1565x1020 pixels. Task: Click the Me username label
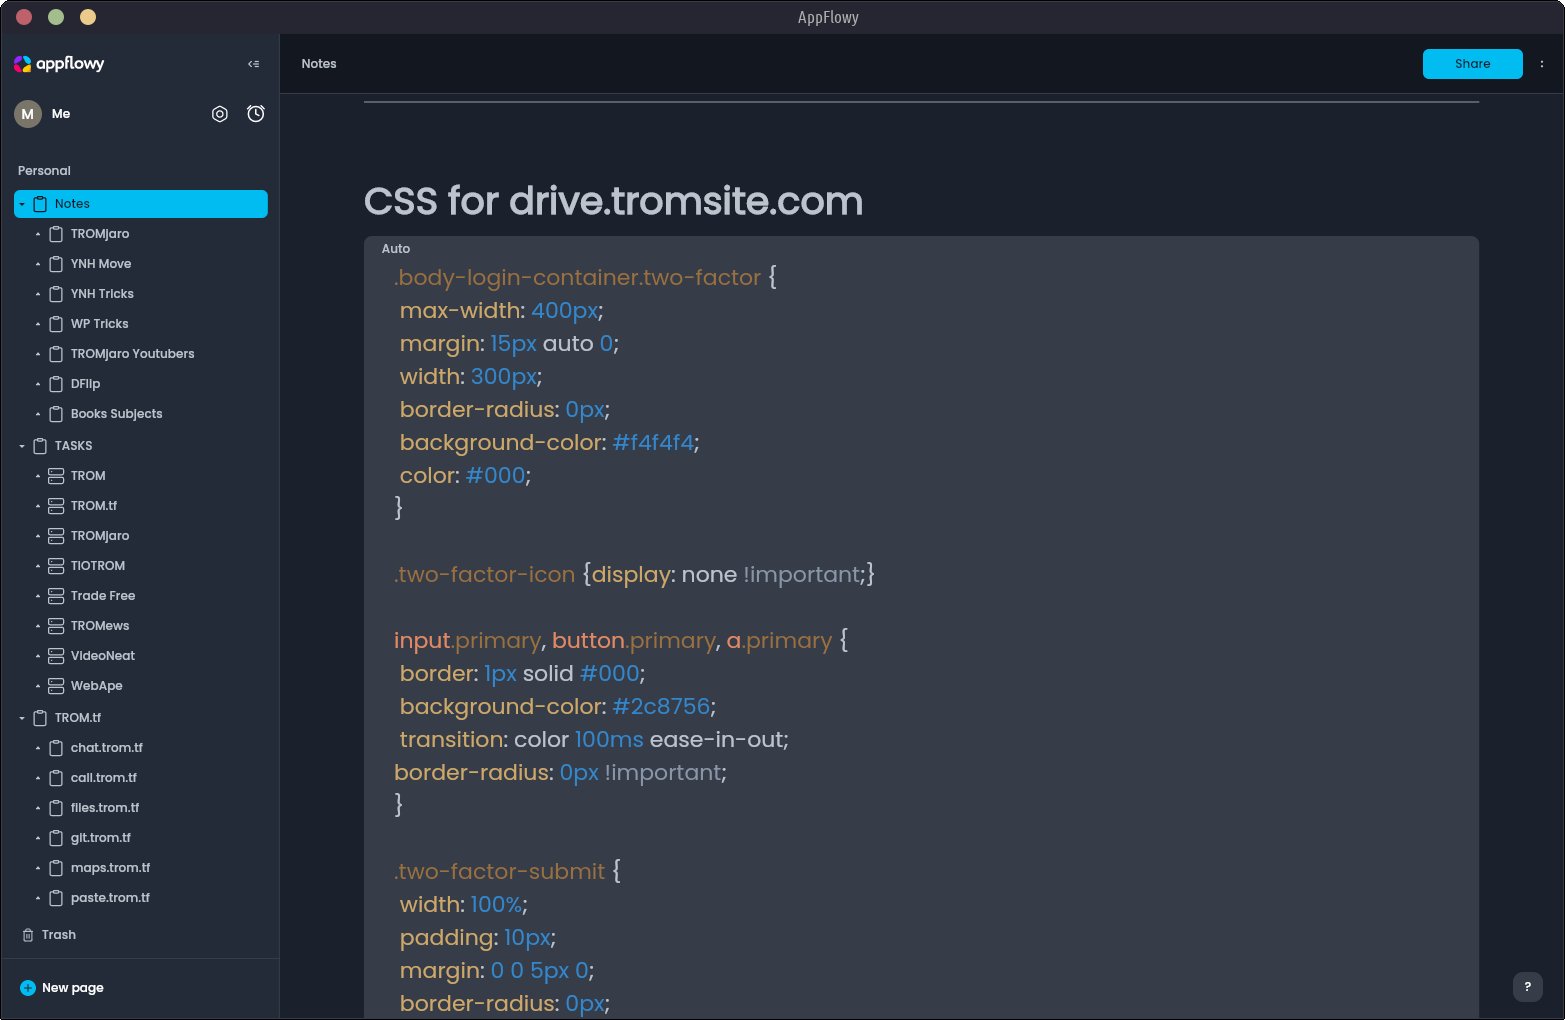coord(61,114)
